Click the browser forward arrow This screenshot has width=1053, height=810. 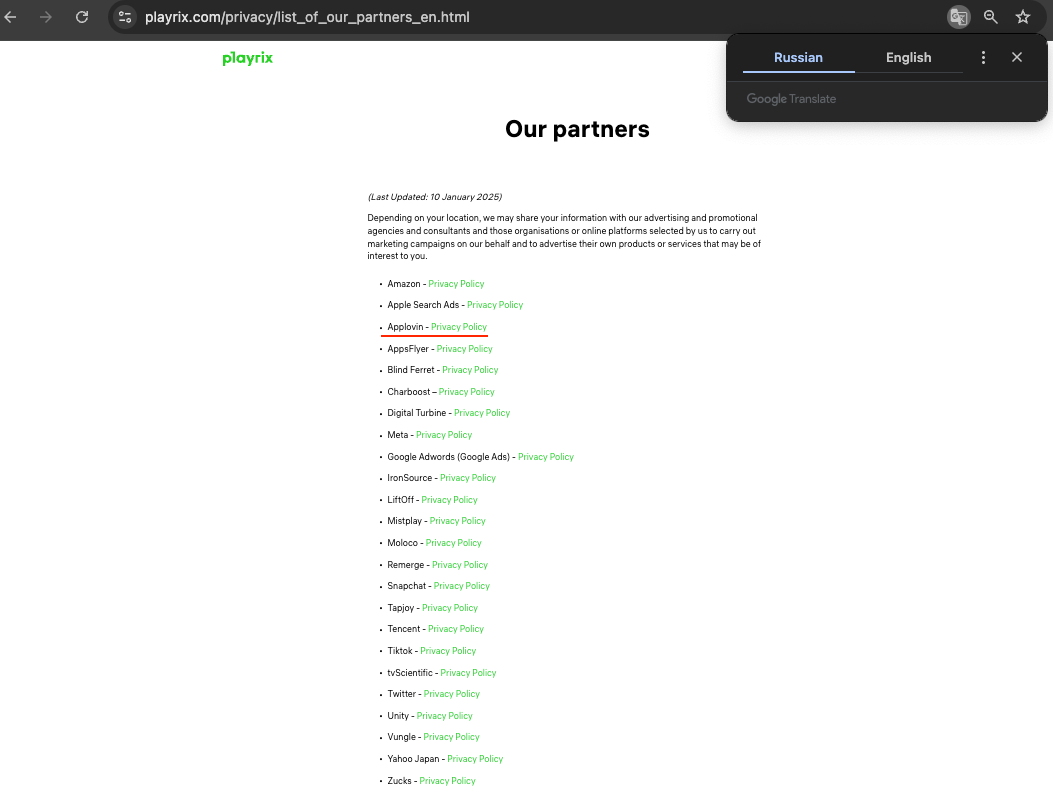[46, 17]
